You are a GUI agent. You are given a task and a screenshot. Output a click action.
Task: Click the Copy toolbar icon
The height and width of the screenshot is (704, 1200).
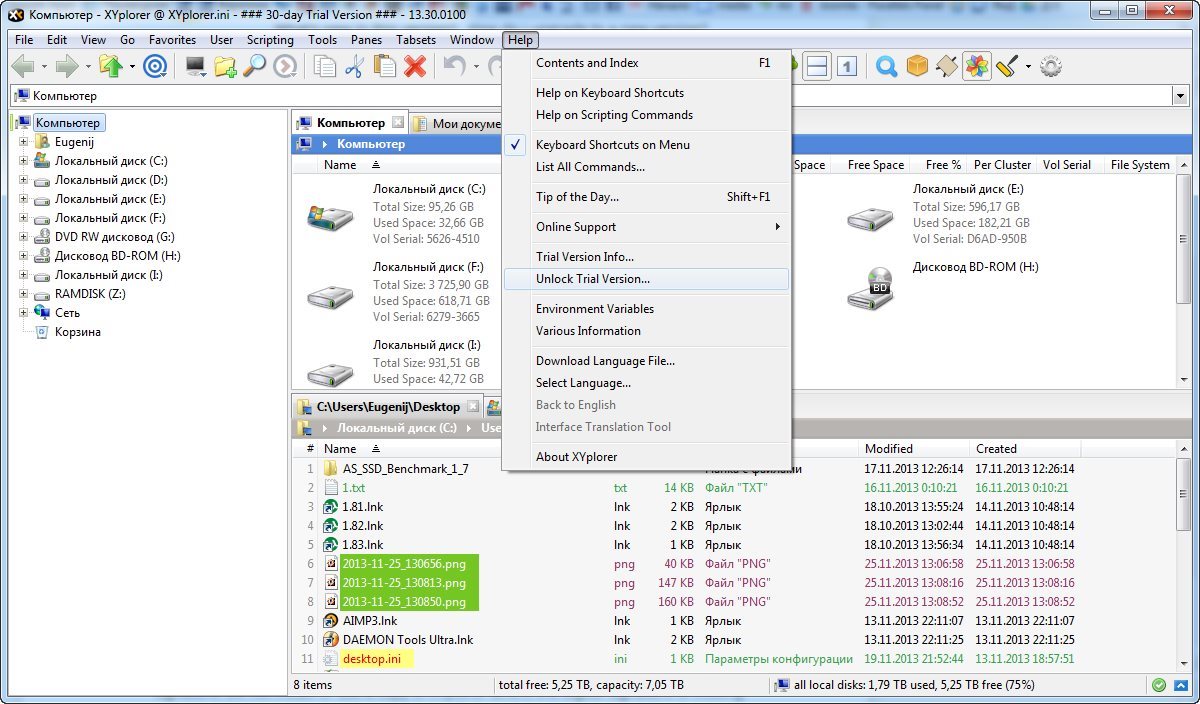click(325, 67)
